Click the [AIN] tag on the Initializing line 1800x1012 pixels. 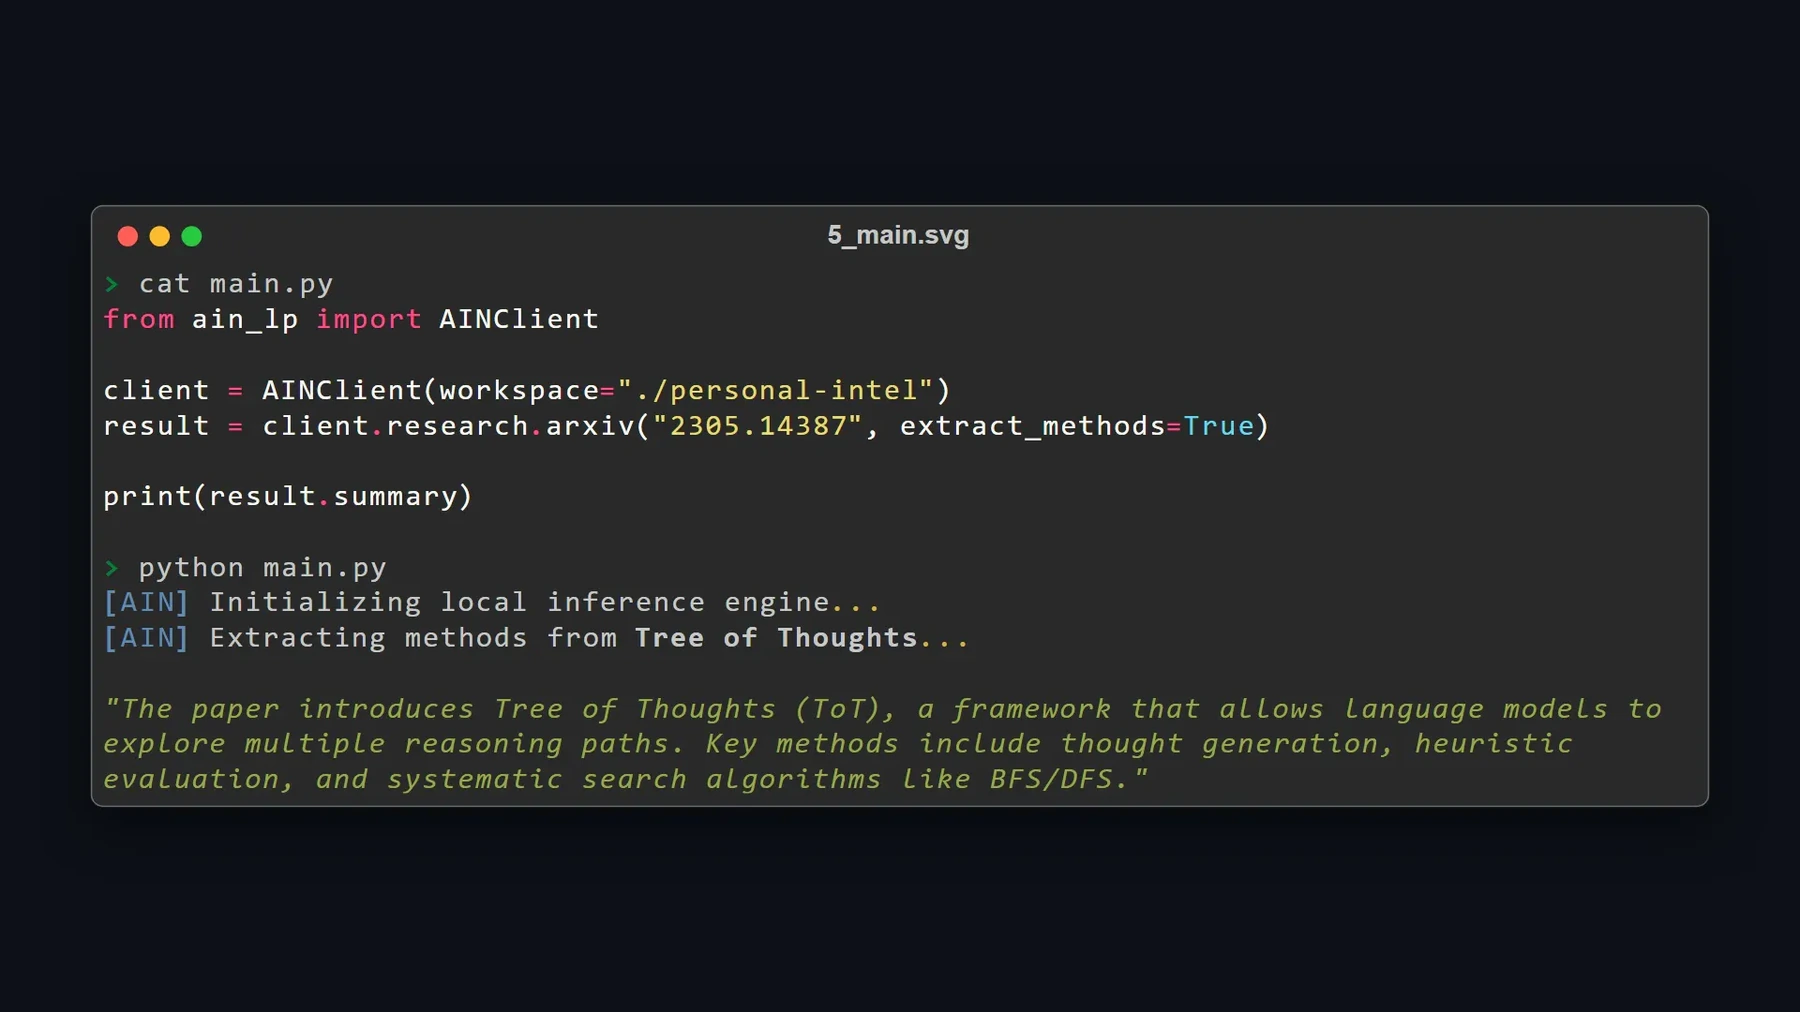pyautogui.click(x=146, y=602)
